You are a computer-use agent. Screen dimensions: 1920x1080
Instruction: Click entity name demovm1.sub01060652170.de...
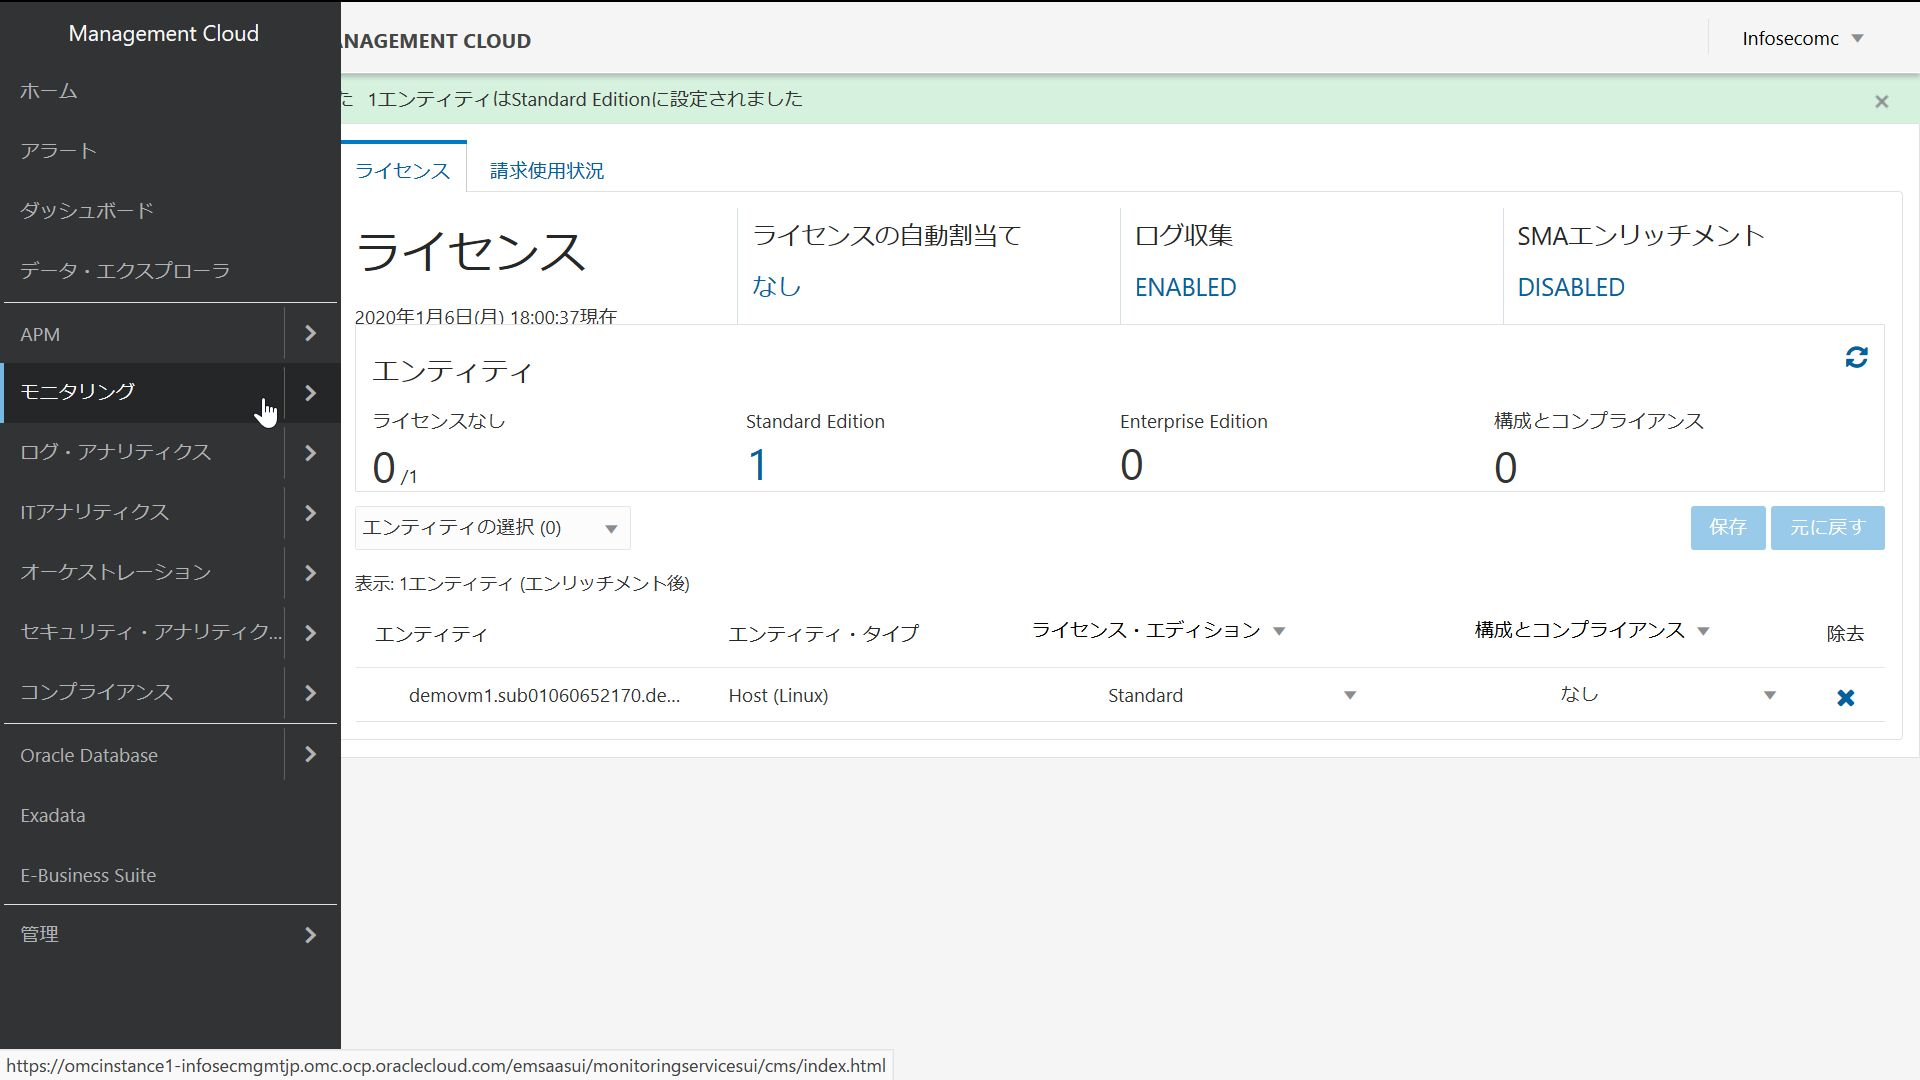coord(544,696)
